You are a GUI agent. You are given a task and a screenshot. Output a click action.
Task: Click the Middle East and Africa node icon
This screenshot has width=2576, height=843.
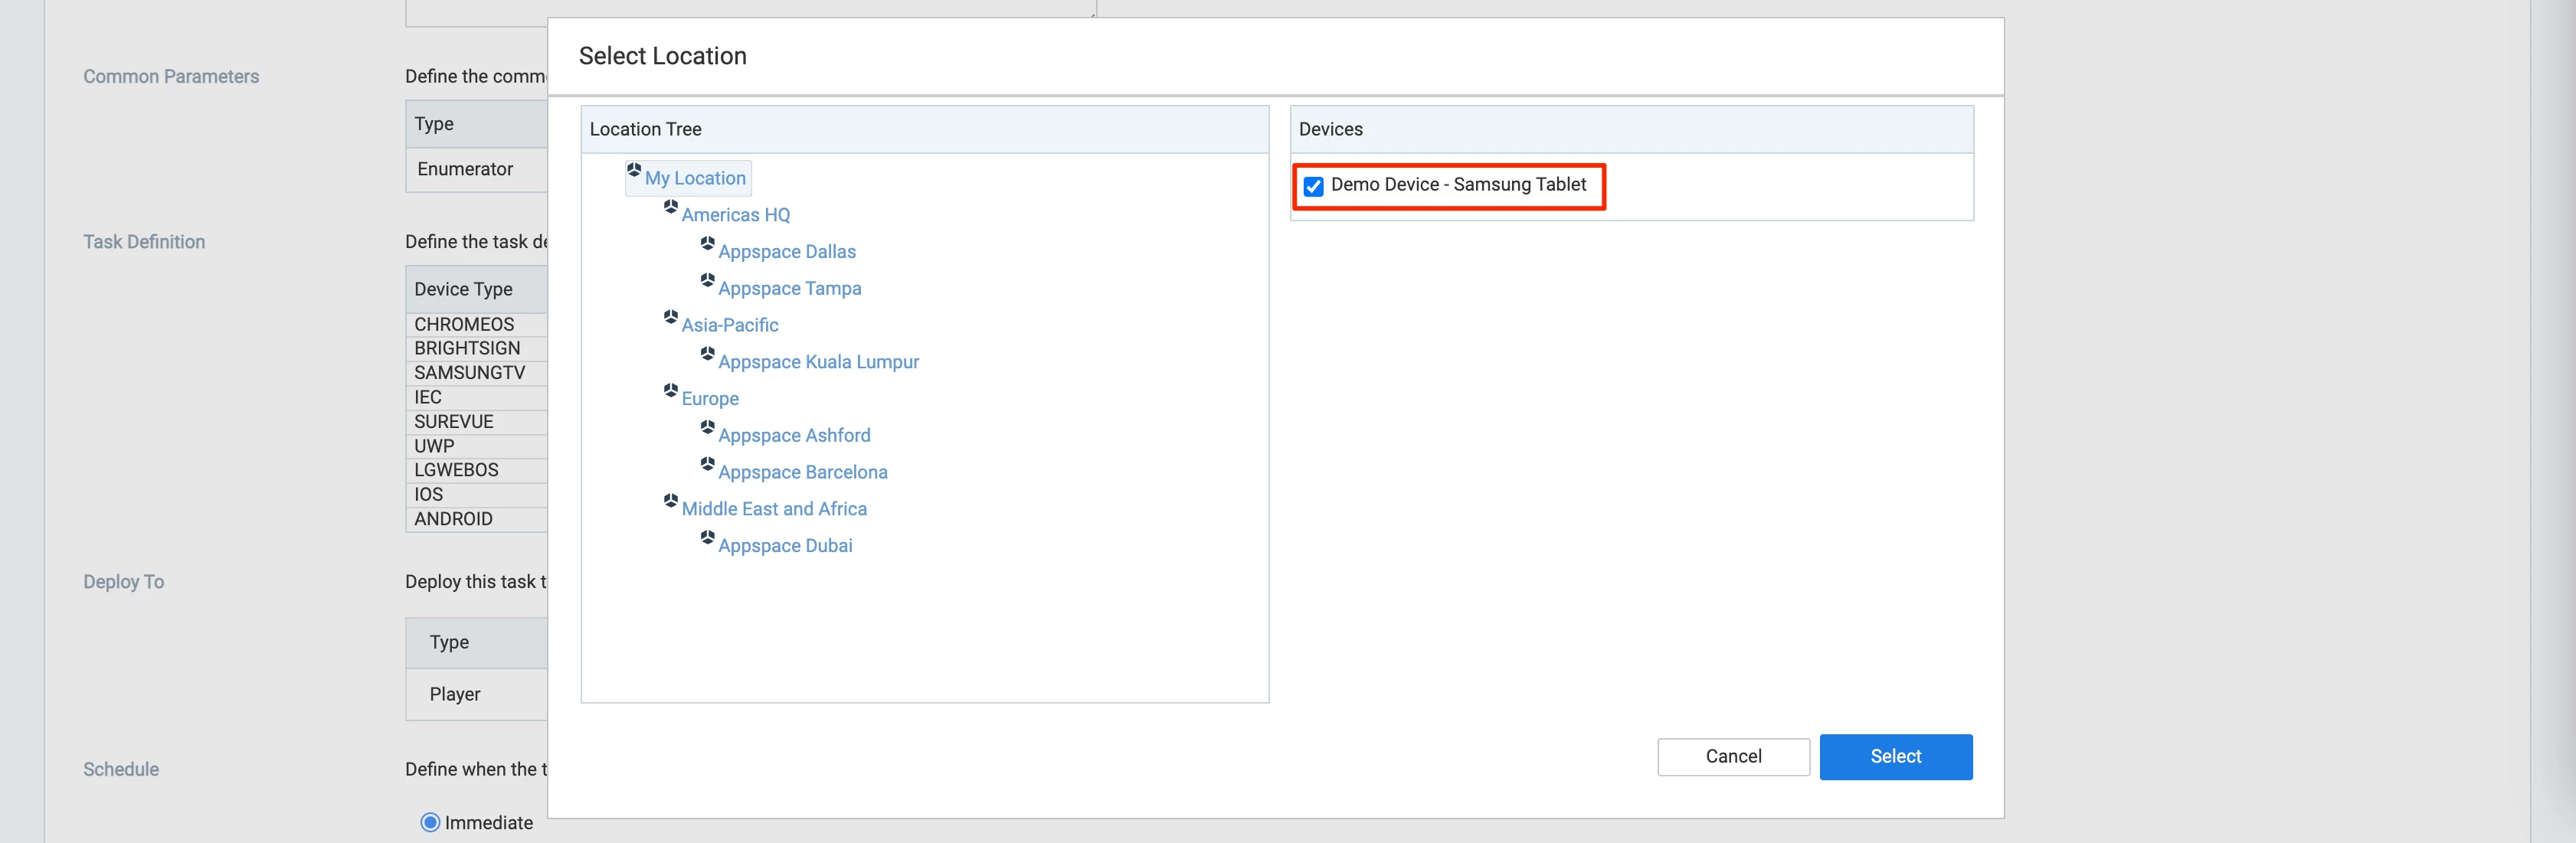[x=670, y=501]
